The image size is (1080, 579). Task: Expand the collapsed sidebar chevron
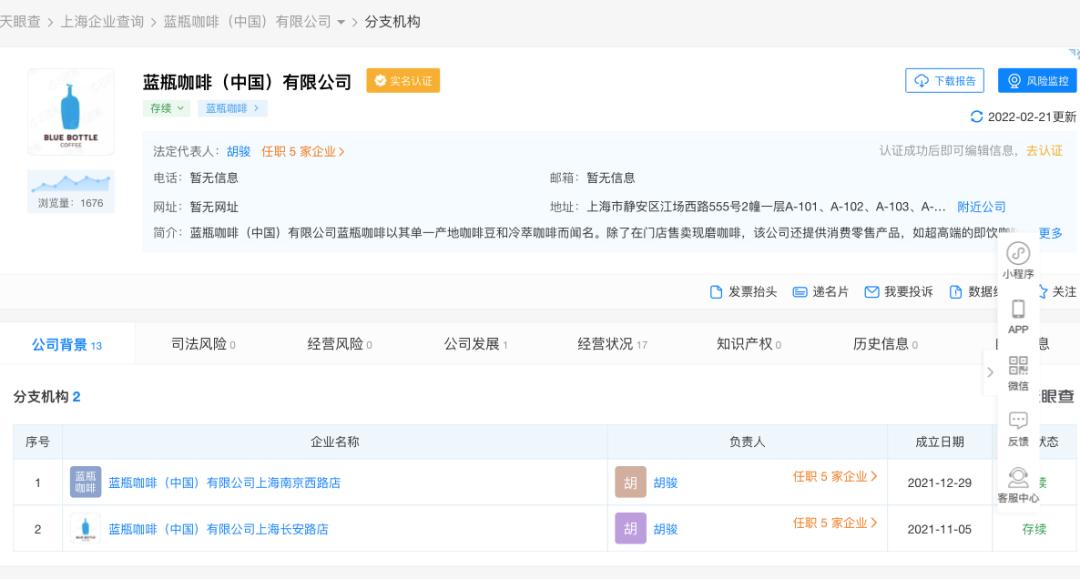(x=989, y=371)
